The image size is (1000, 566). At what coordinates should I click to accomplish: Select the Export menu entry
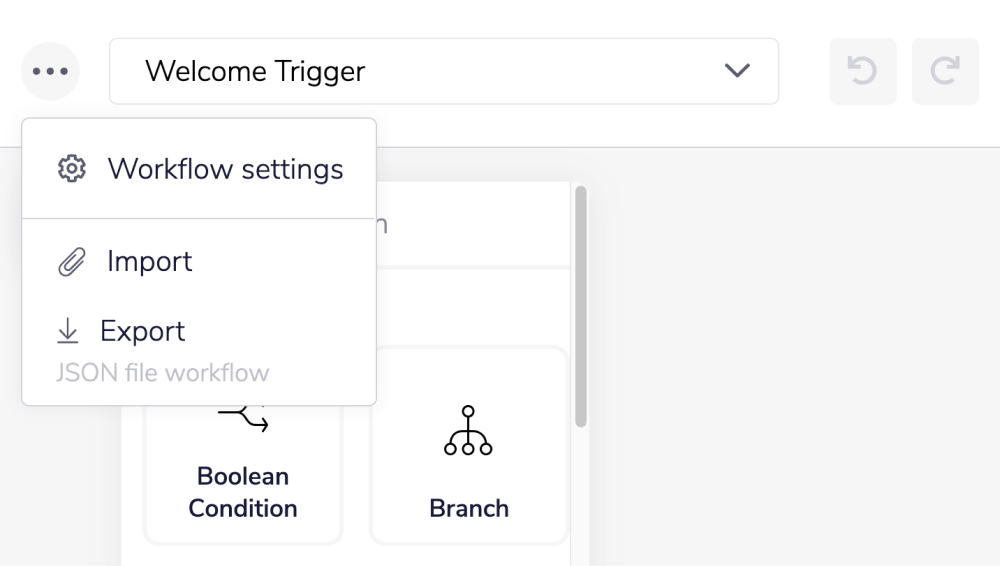tap(143, 331)
